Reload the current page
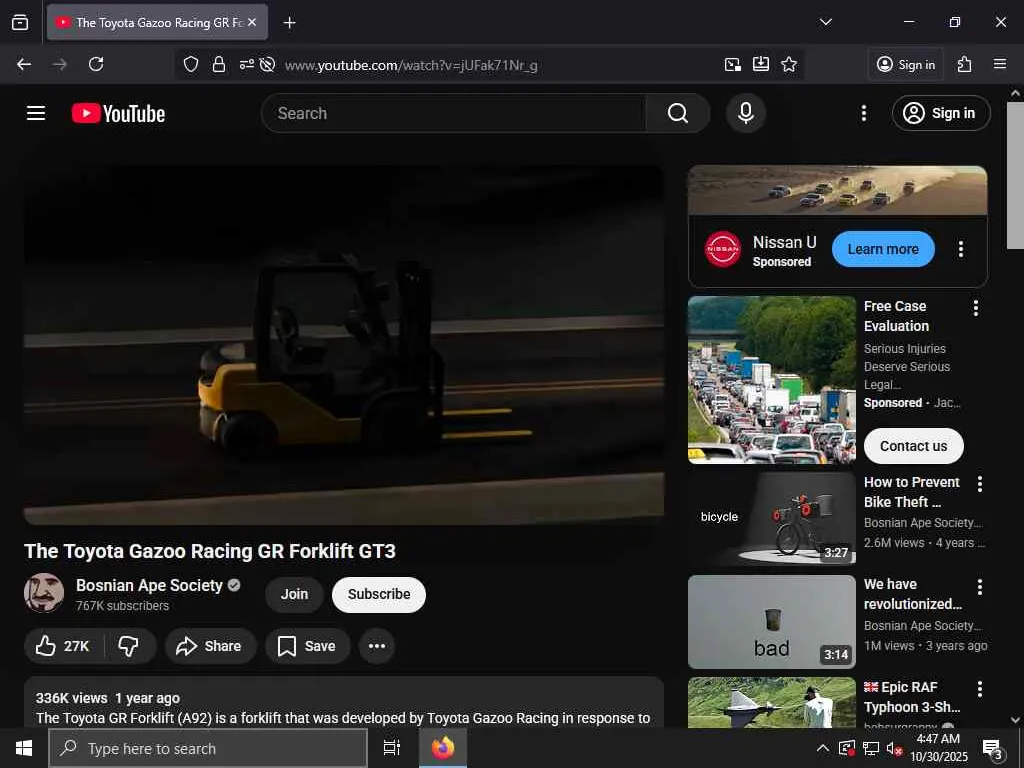The image size is (1024, 768). (96, 64)
